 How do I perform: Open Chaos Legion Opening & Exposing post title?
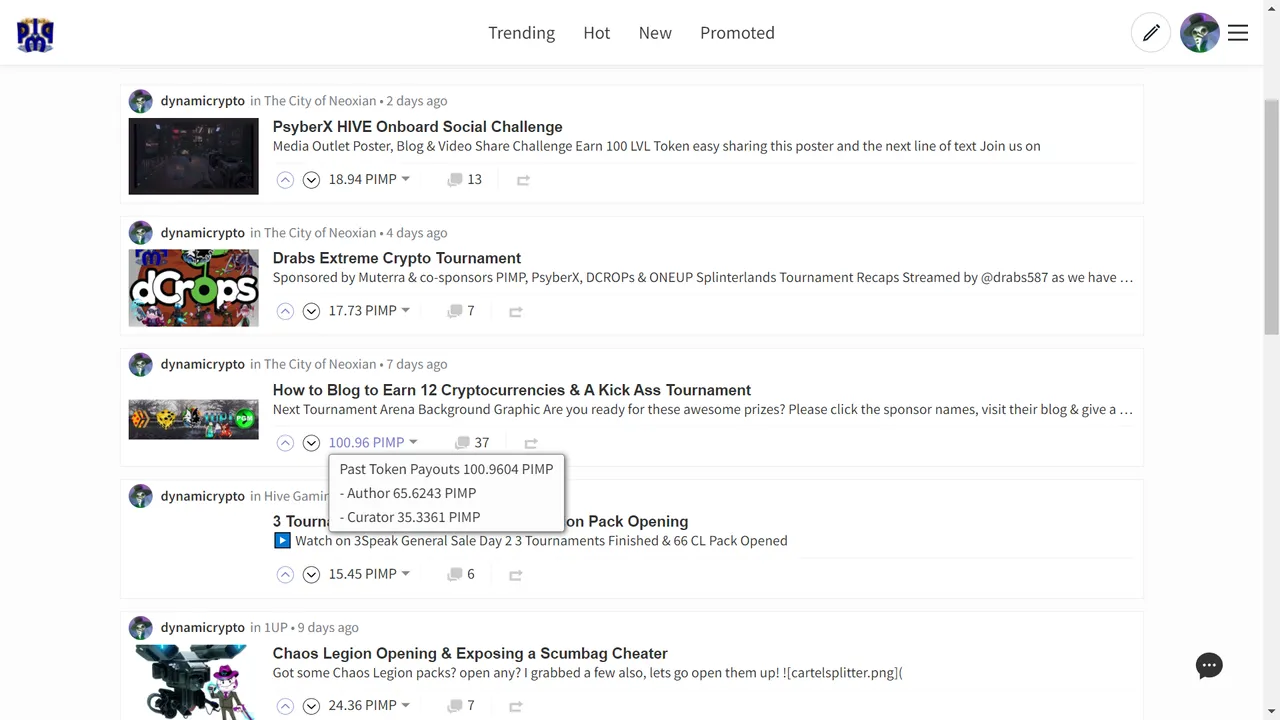point(470,653)
